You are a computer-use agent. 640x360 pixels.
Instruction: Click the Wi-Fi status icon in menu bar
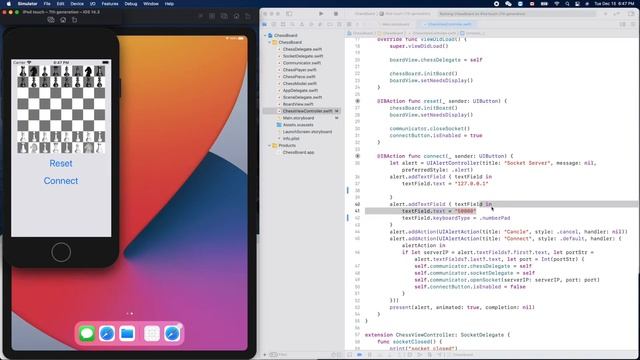(x=557, y=4)
